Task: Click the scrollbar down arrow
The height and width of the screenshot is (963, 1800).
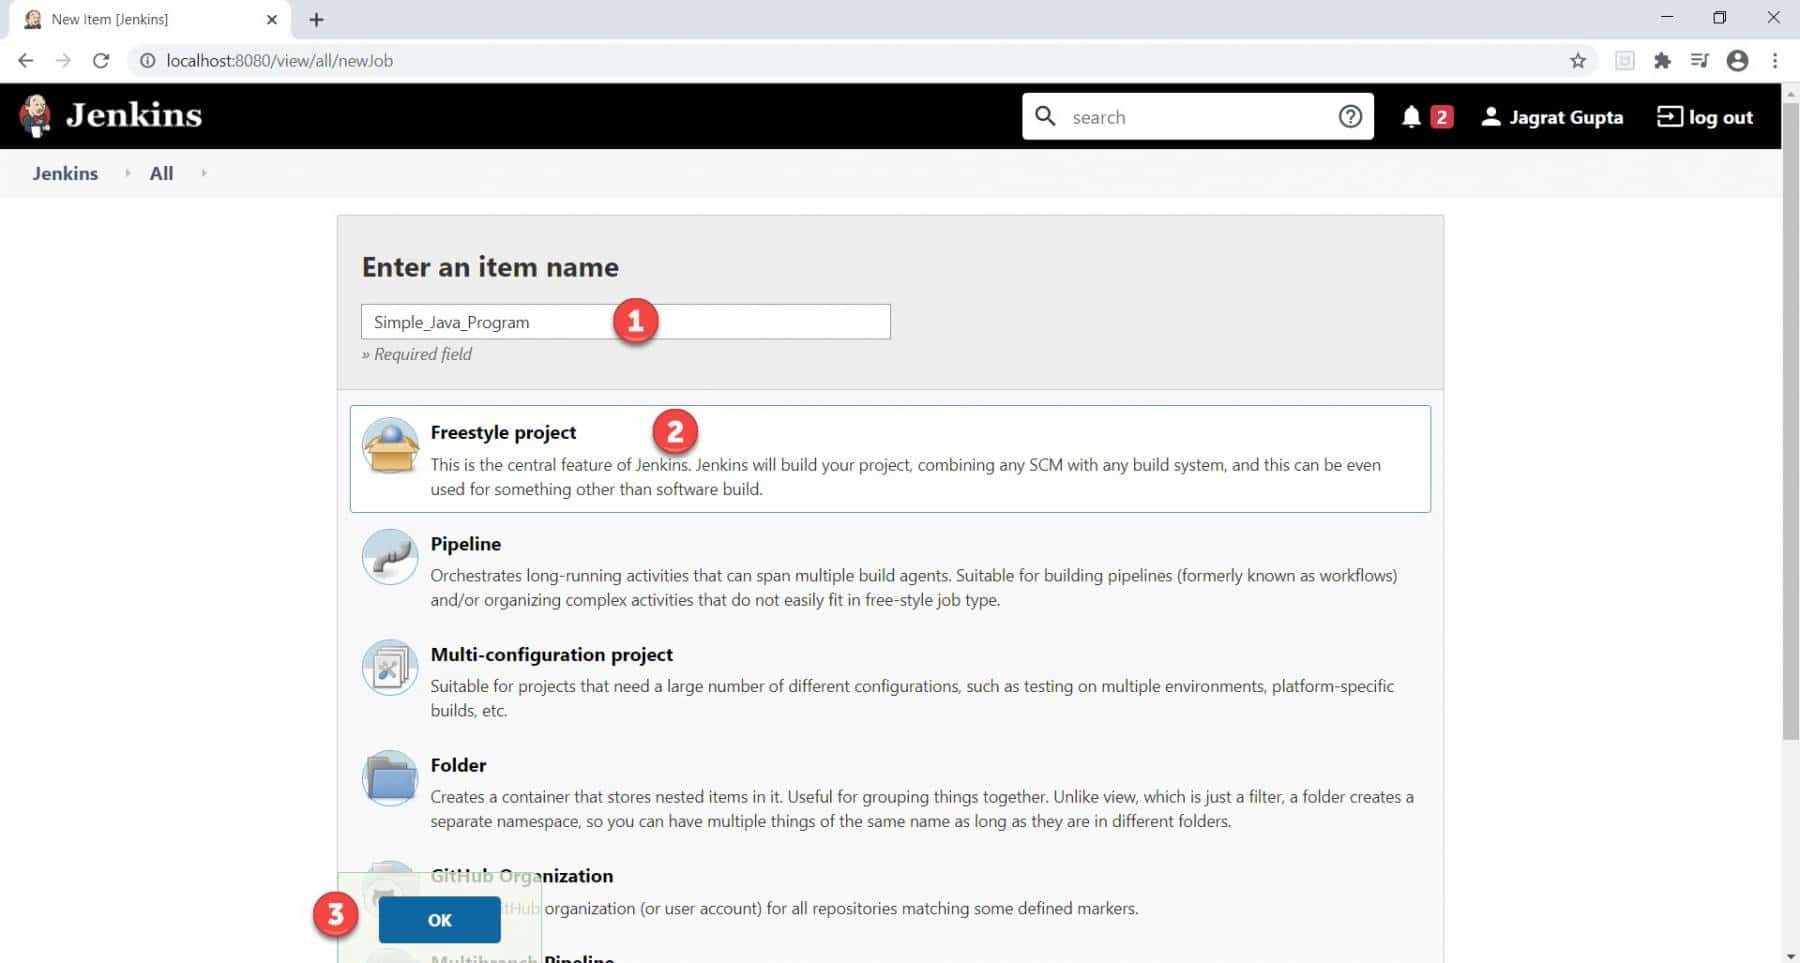Action: coord(1790,955)
